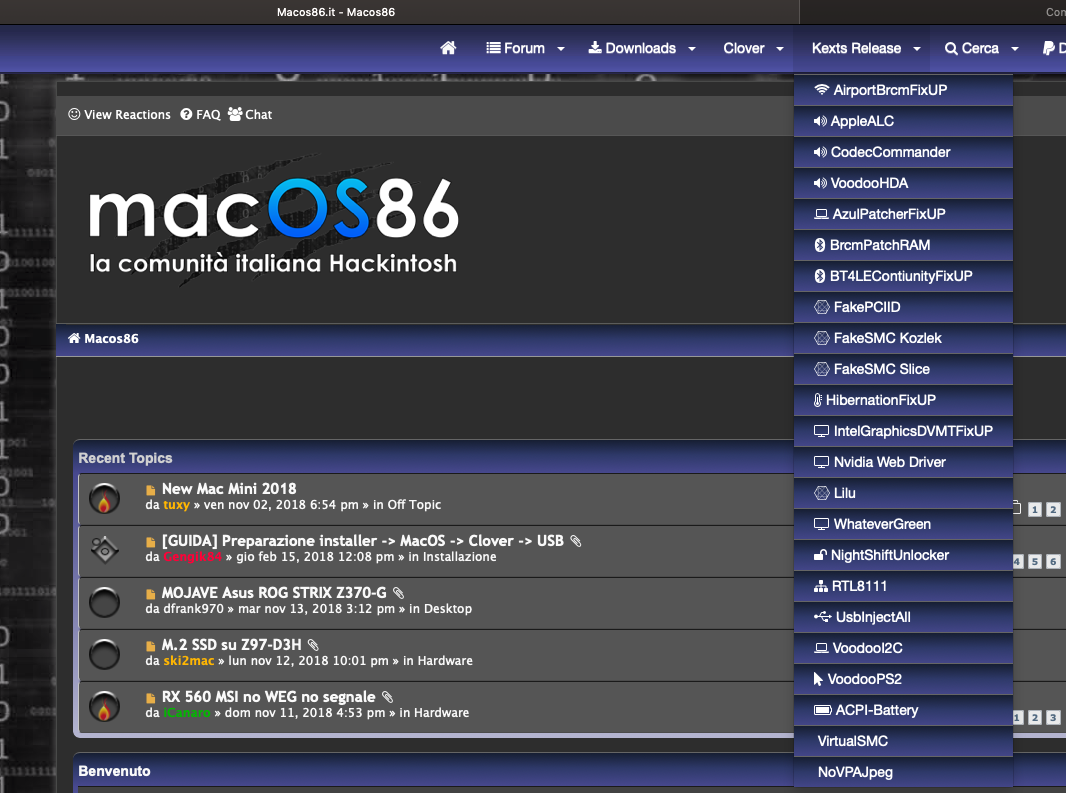Go to the home icon in navbar
This screenshot has height=793, width=1066.
tap(448, 48)
